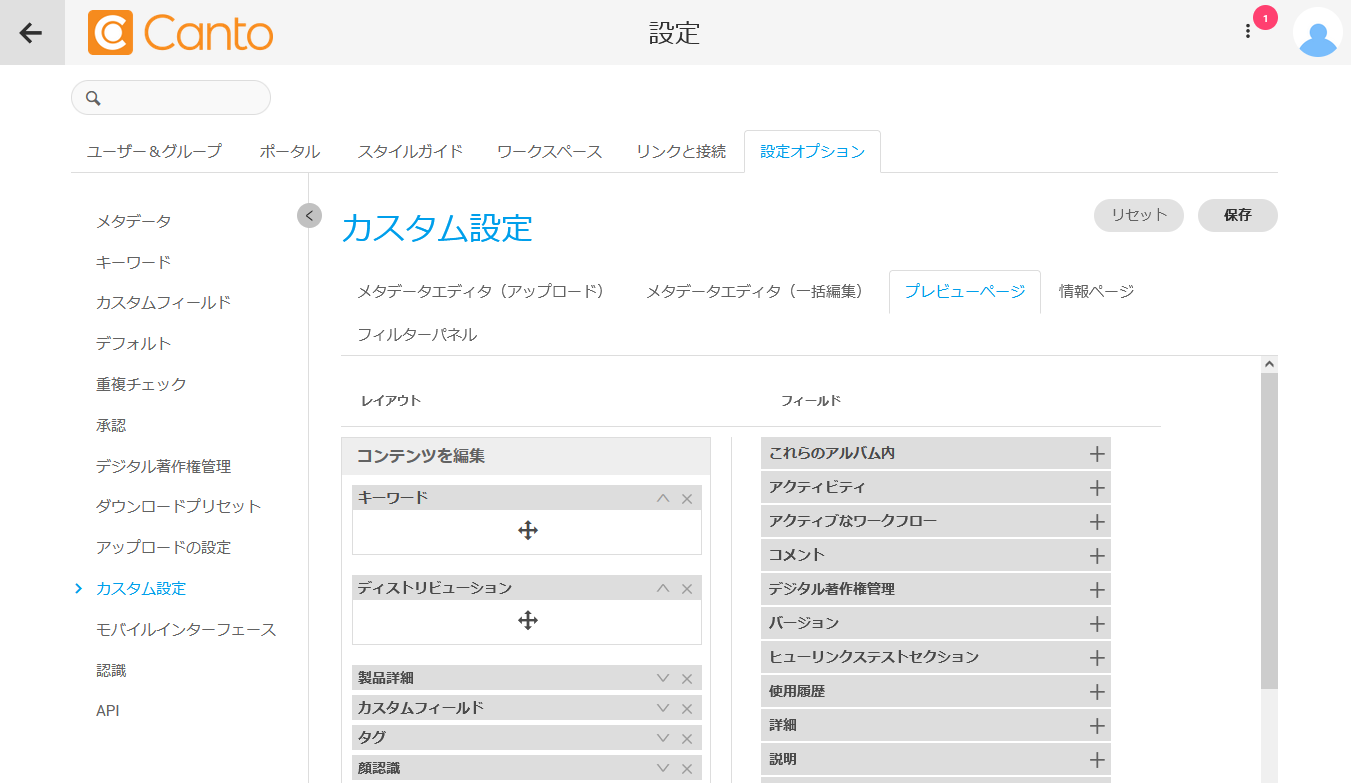This screenshot has height=783, width=1351.
Task: Add これらのアルバム内 field with plus icon
Action: (1096, 454)
